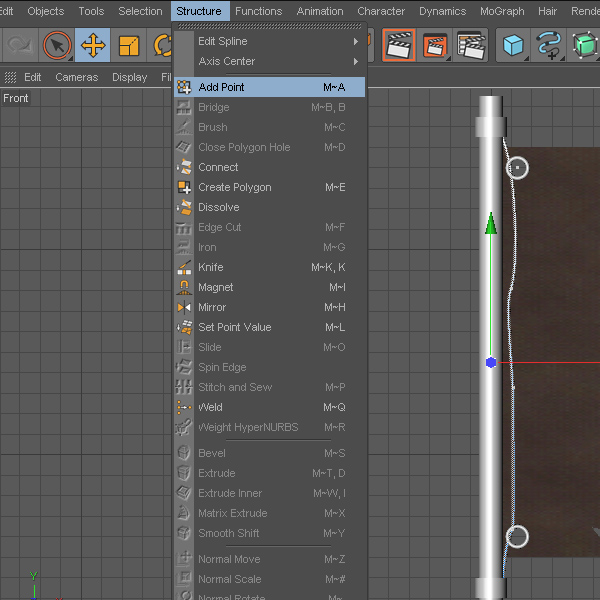The height and width of the screenshot is (600, 600).
Task: Open the Functions menu
Action: (259, 11)
